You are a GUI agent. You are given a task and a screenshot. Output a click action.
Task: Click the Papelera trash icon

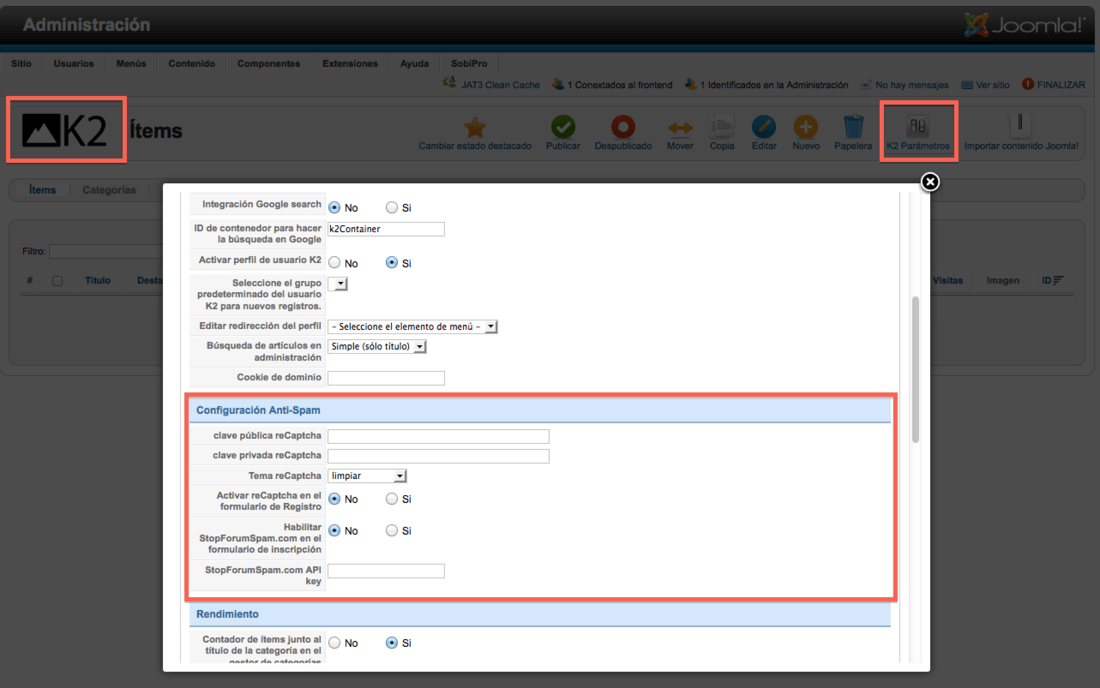click(853, 127)
